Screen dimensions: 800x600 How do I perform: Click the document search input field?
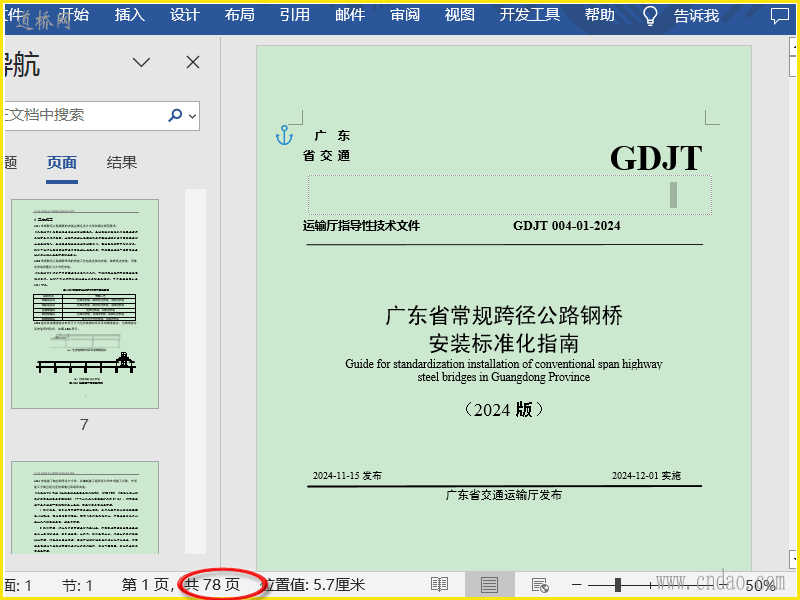[84, 115]
